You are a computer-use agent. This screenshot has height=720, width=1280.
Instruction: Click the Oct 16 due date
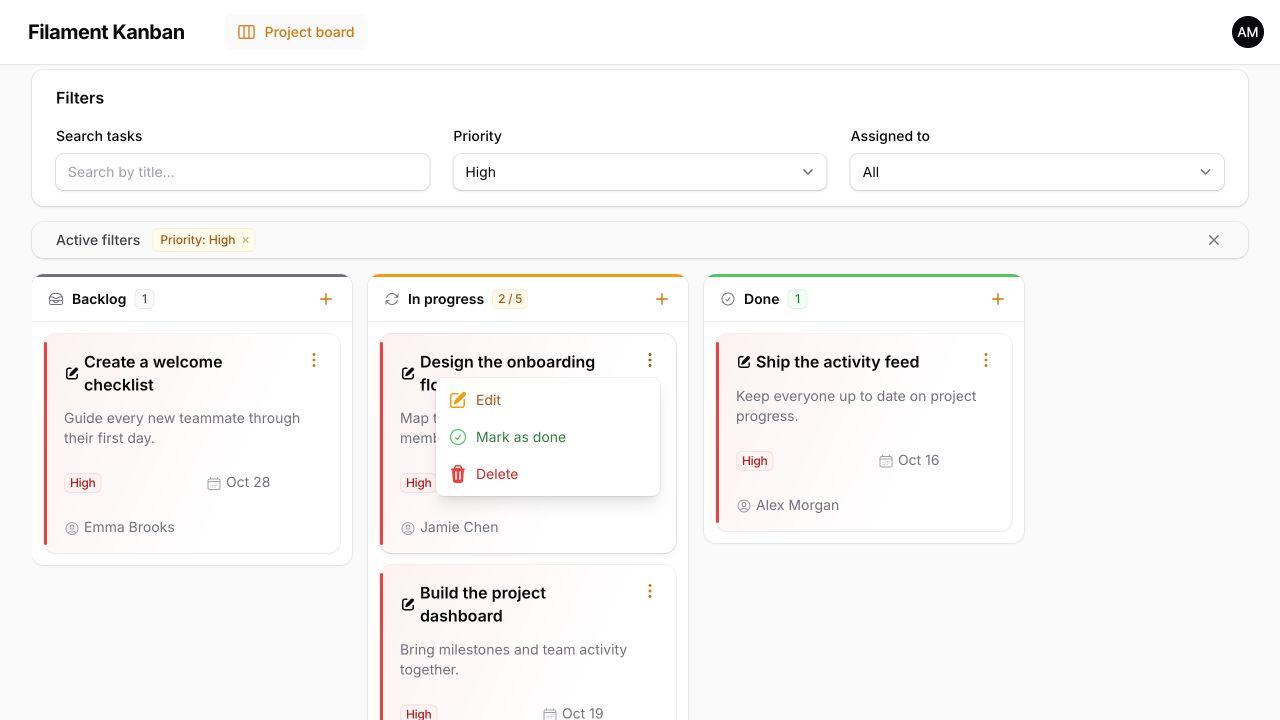[919, 460]
